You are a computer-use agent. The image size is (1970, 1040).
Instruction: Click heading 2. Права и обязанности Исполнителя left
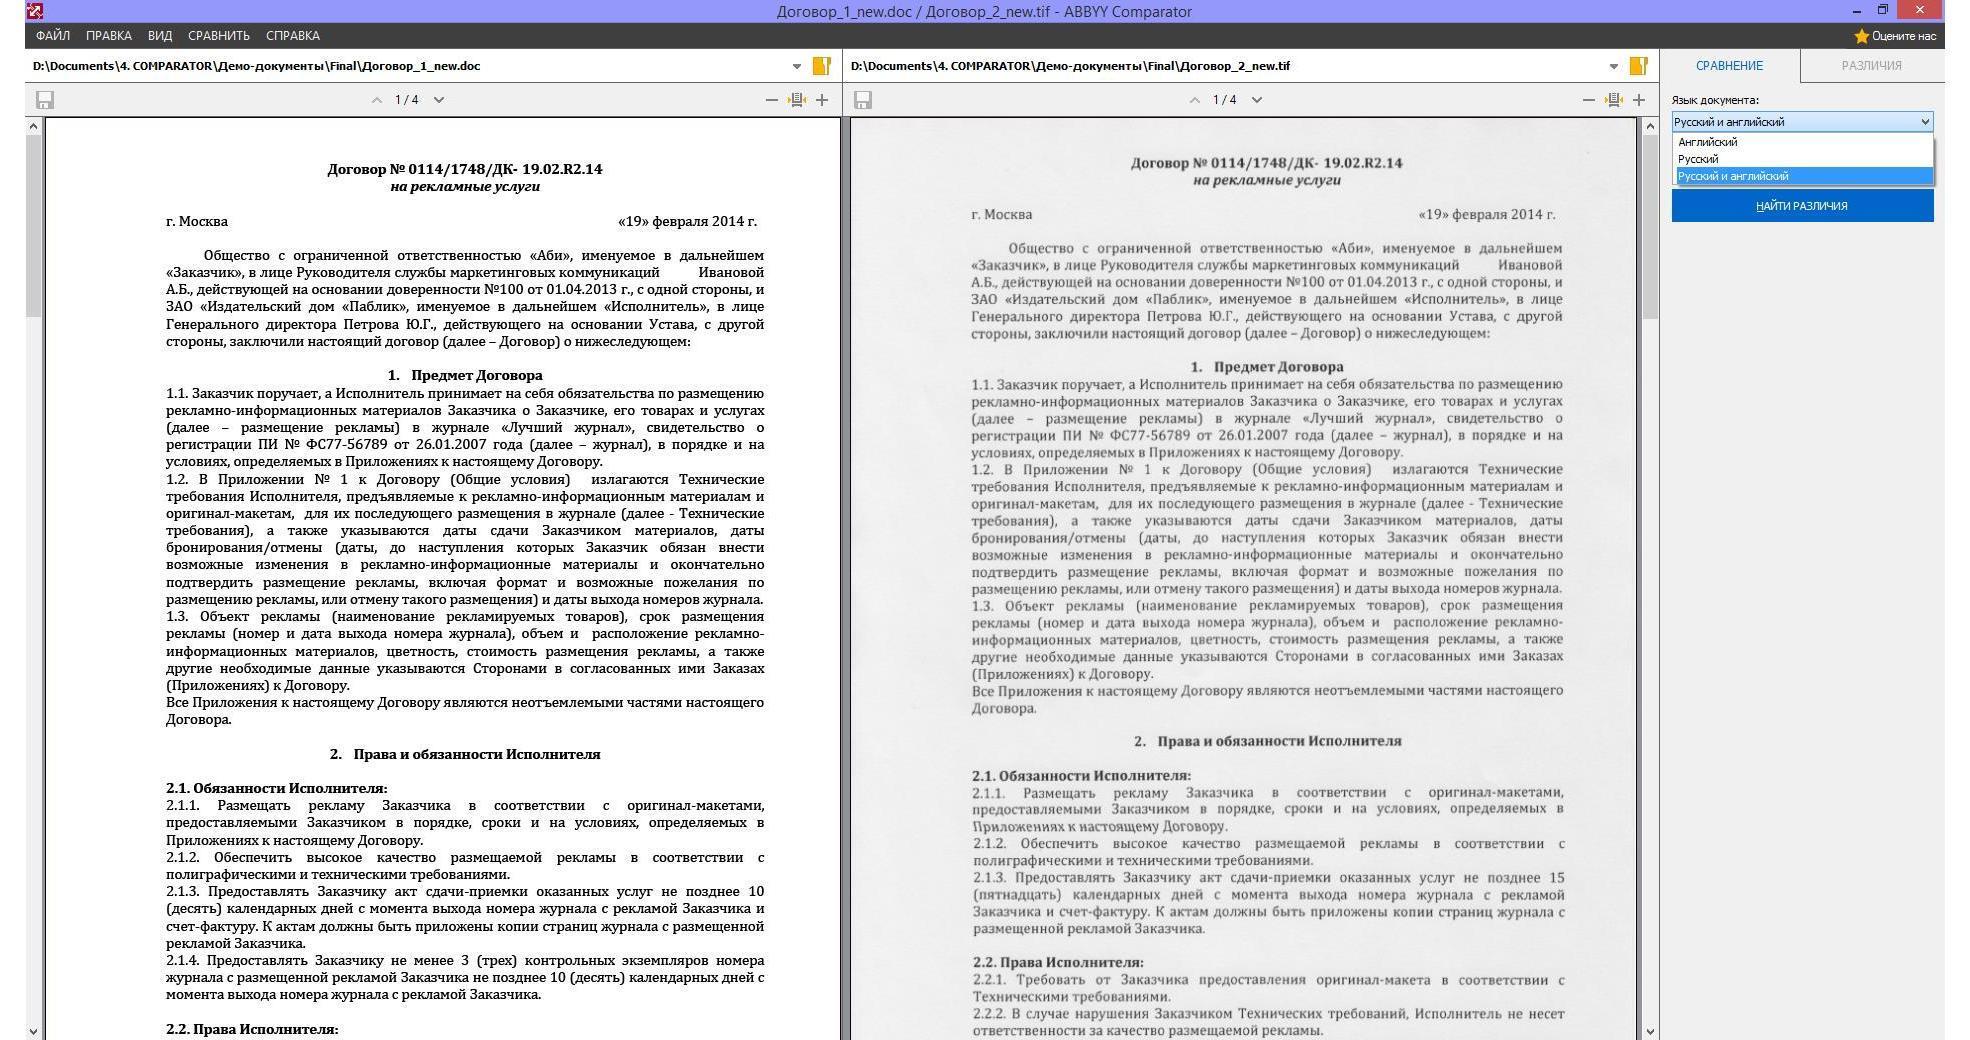(x=465, y=755)
